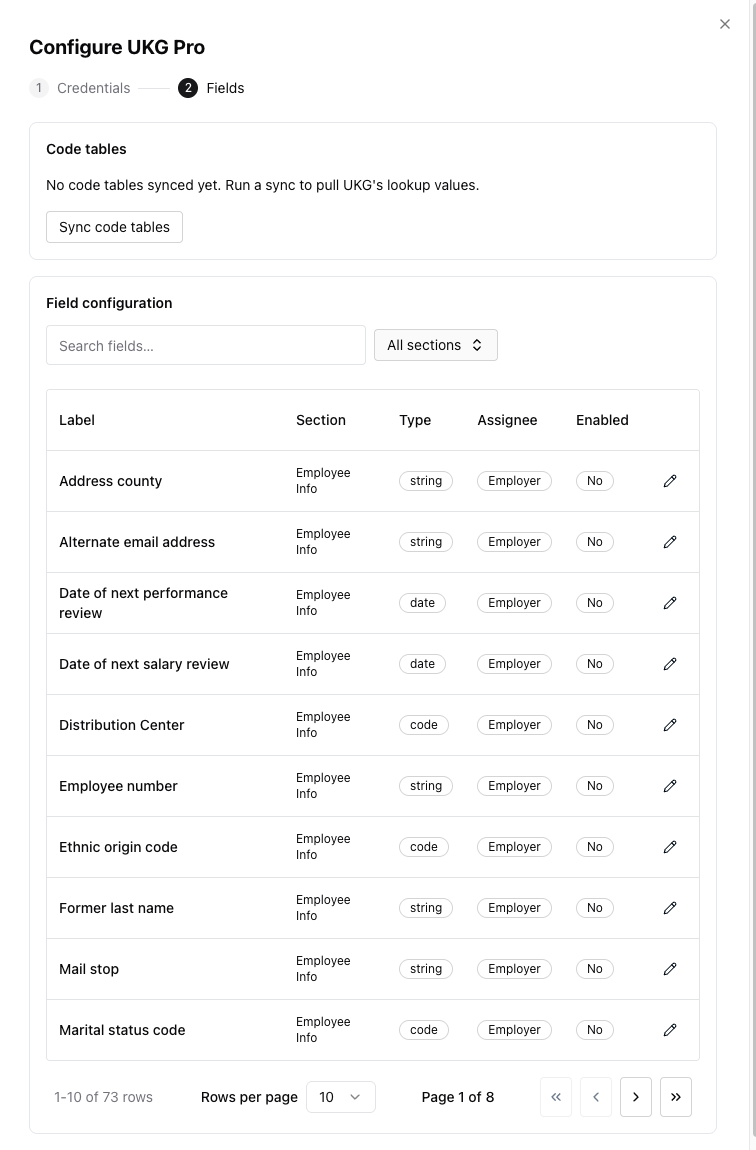
Task: Edit the Date of next salary review field
Action: pos(669,664)
